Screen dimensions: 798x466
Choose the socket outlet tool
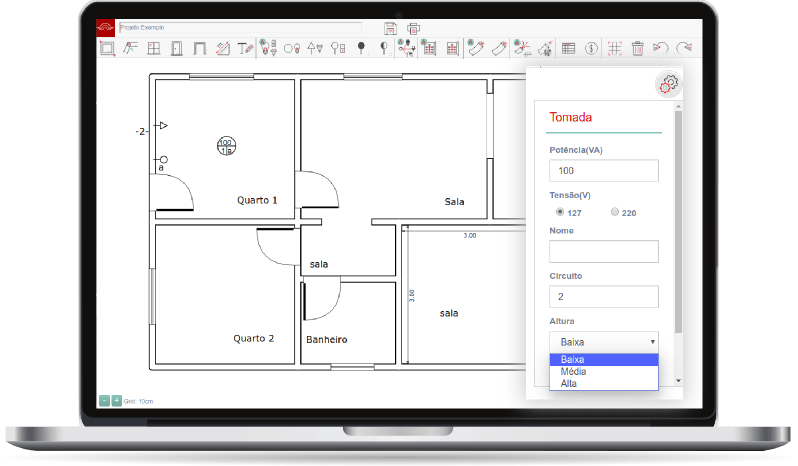pyautogui.click(x=315, y=48)
